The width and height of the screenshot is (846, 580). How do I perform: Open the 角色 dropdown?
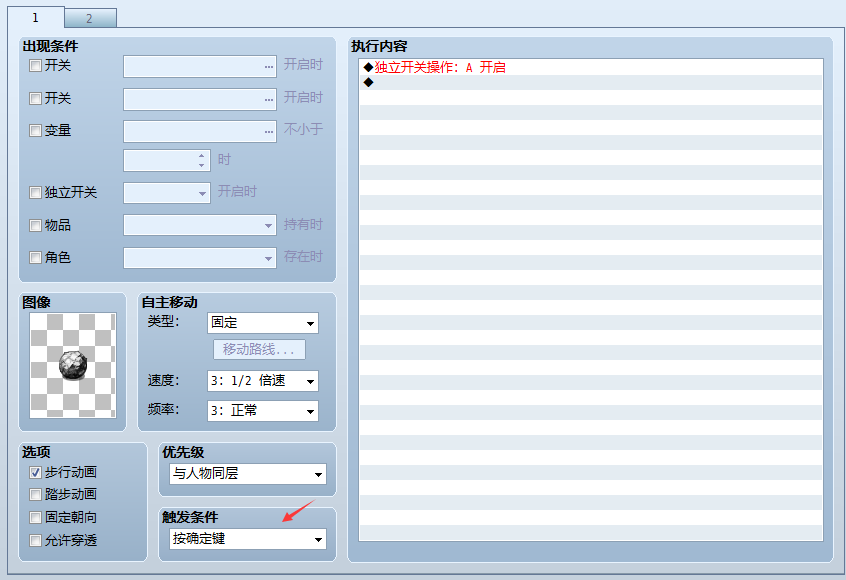tap(200, 258)
